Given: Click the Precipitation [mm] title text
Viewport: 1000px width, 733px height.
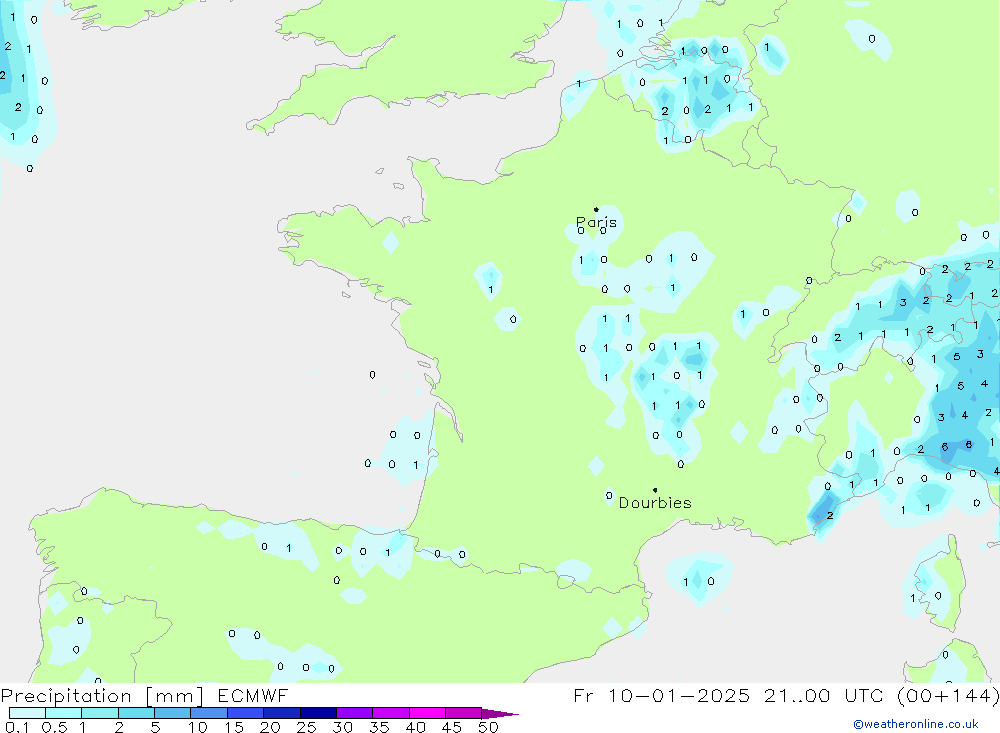Looking at the screenshot, I should click(x=103, y=696).
